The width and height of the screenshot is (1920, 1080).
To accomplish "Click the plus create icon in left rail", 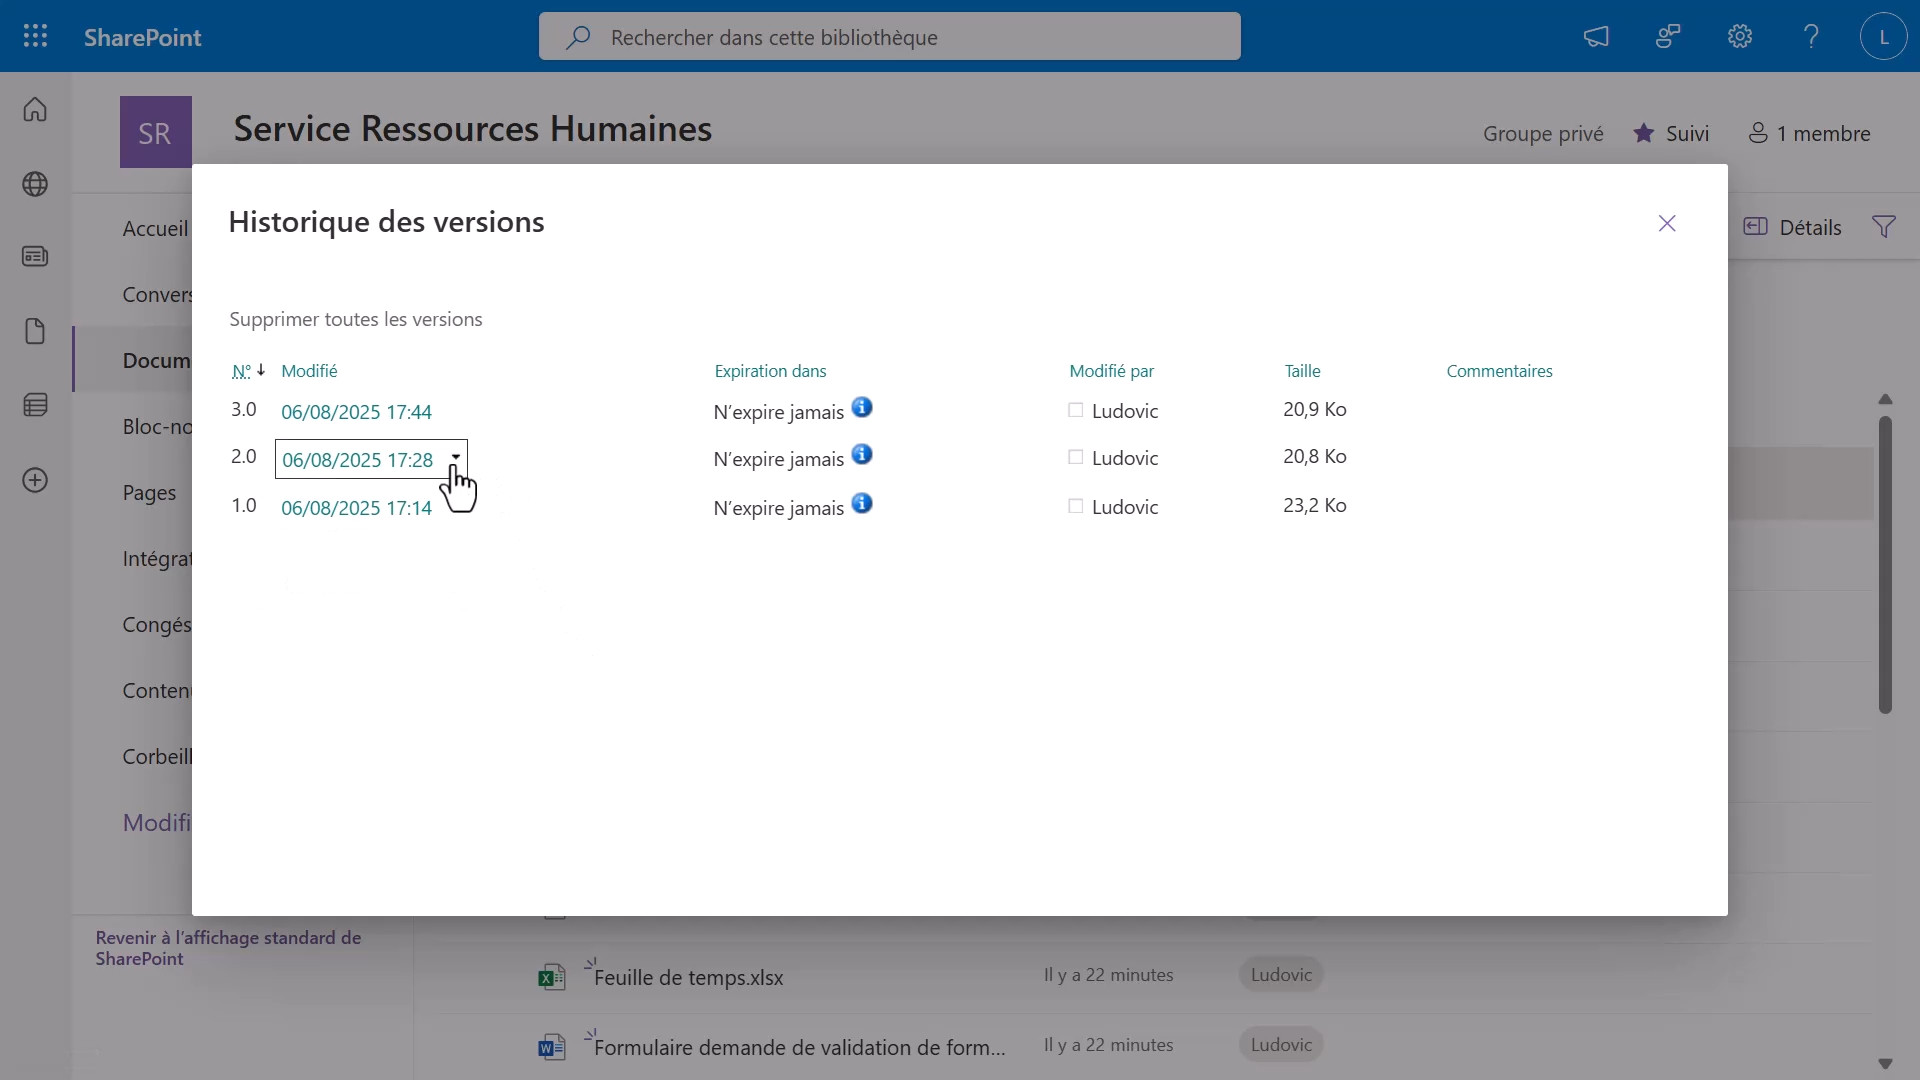I will point(35,480).
